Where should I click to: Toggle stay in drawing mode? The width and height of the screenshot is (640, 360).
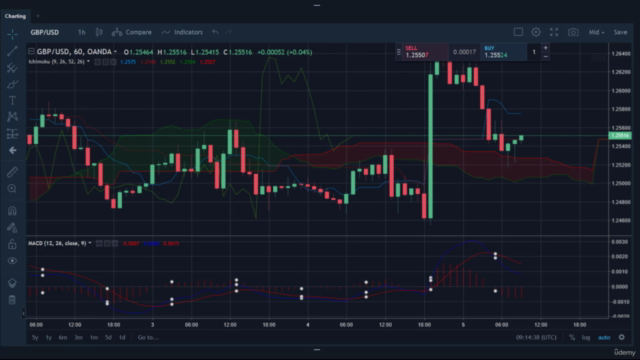(x=12, y=227)
